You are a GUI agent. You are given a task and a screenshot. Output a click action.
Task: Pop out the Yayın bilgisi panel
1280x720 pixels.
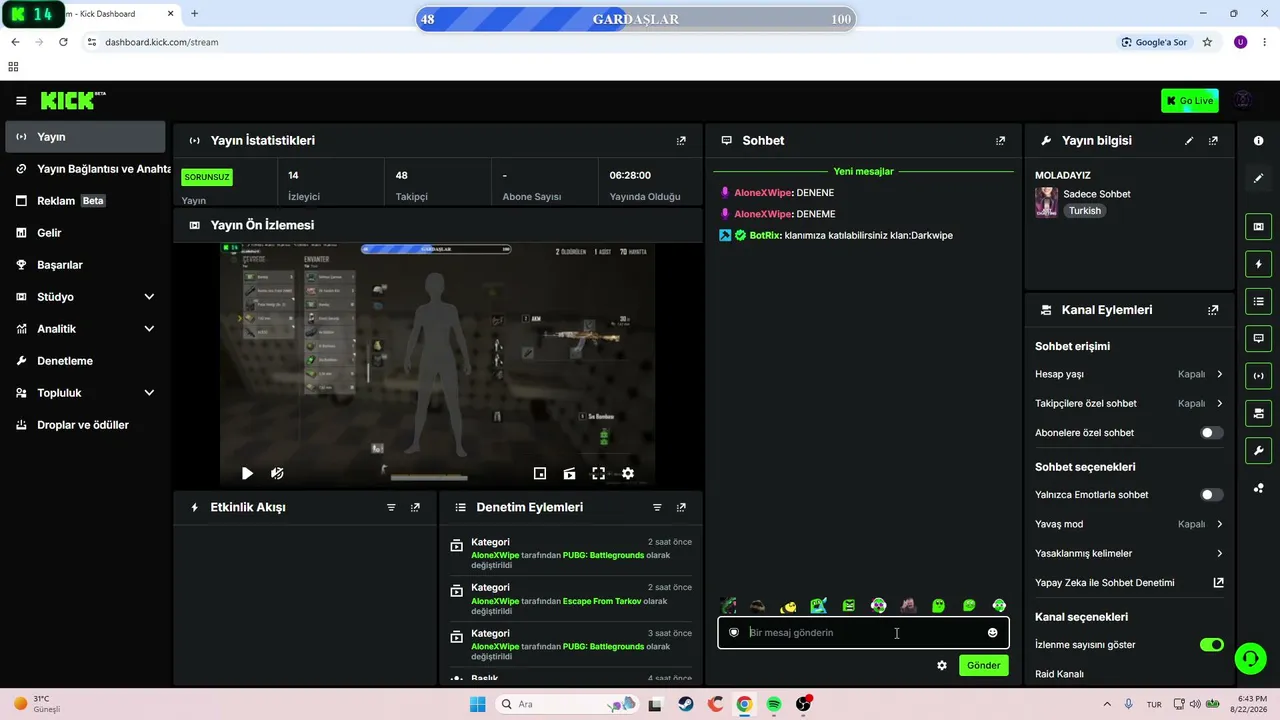point(1213,141)
